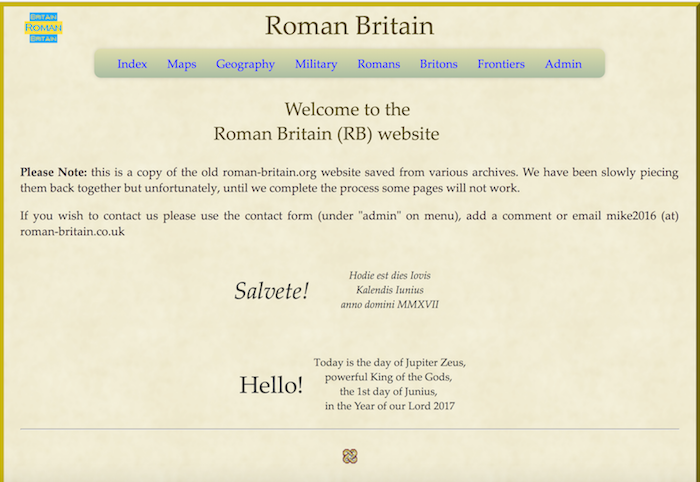Image resolution: width=700 pixels, height=482 pixels.
Task: Click the 'Roman Britain (RB) website' heading line
Action: coord(327,133)
